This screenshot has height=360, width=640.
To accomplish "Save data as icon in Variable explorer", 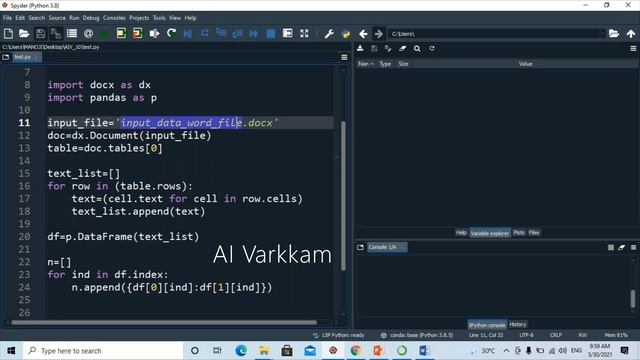I will point(374,49).
